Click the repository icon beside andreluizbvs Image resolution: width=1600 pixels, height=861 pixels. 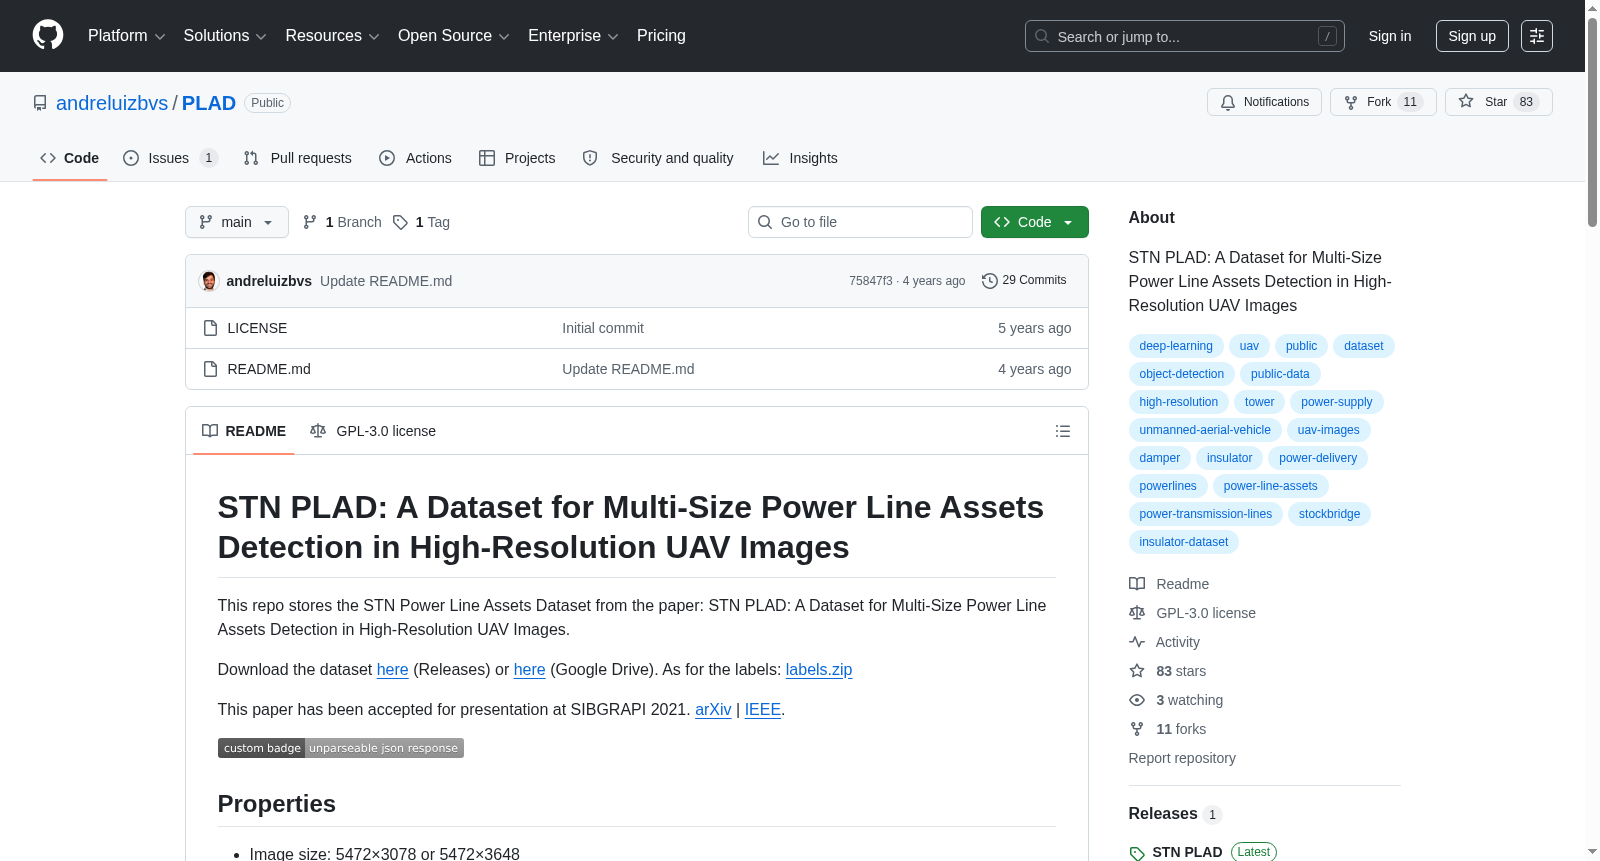40,103
